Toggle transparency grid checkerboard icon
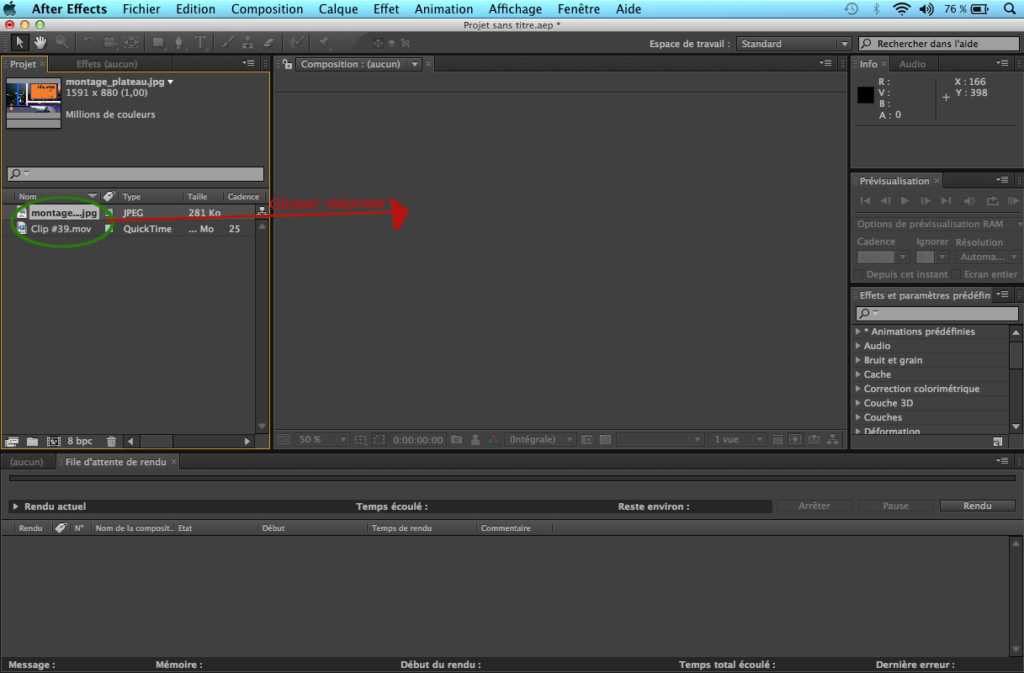The width and height of the screenshot is (1024, 673). (605, 440)
